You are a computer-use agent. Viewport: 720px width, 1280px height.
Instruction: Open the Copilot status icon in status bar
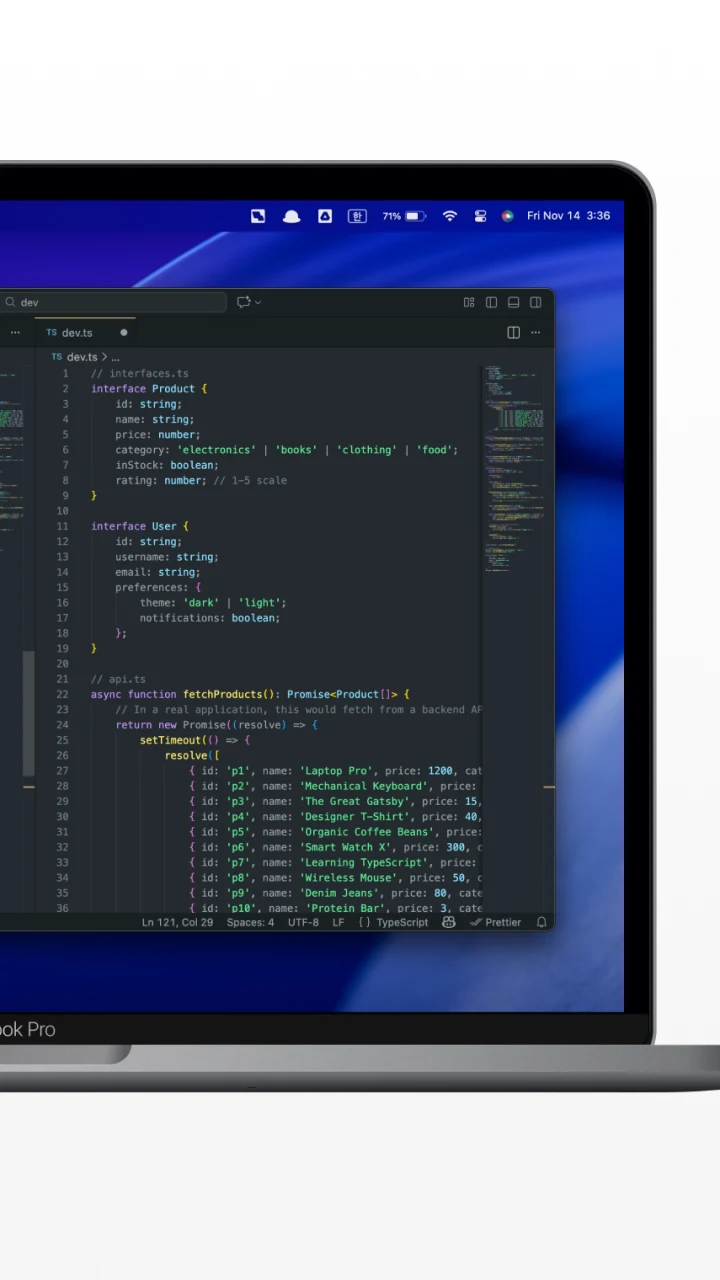[x=449, y=922]
